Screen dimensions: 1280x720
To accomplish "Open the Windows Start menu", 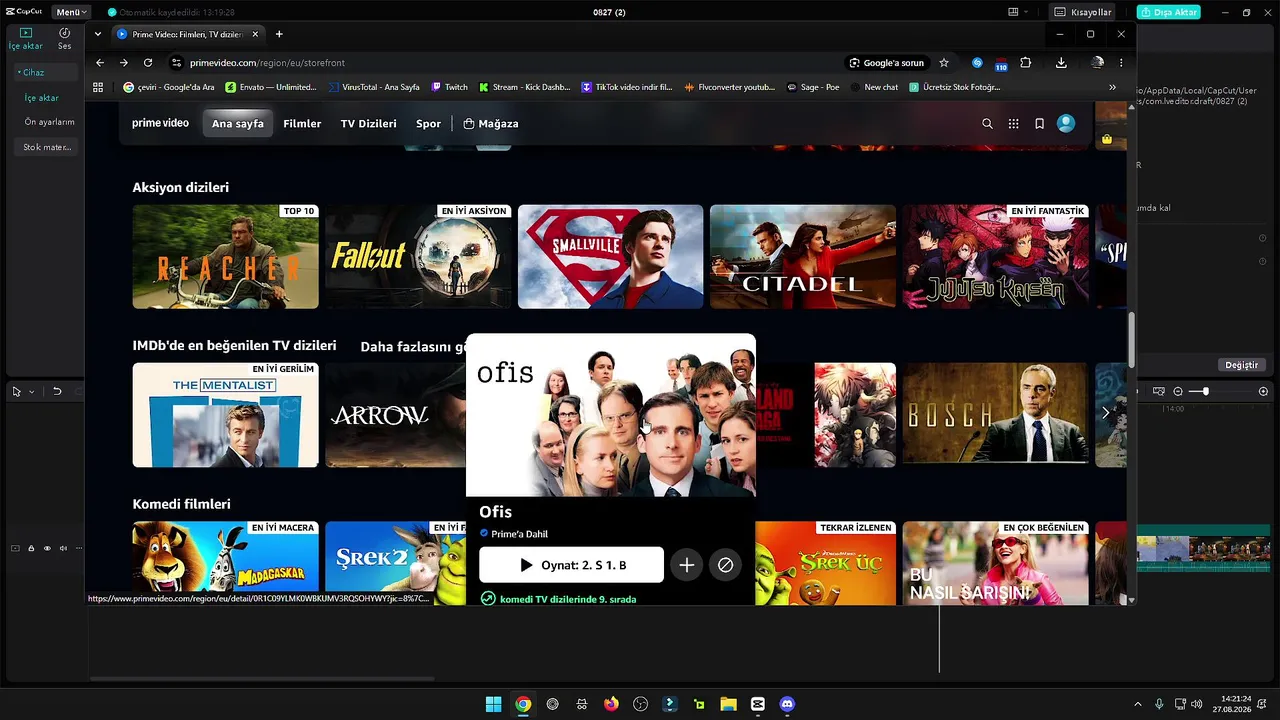I will point(493,704).
